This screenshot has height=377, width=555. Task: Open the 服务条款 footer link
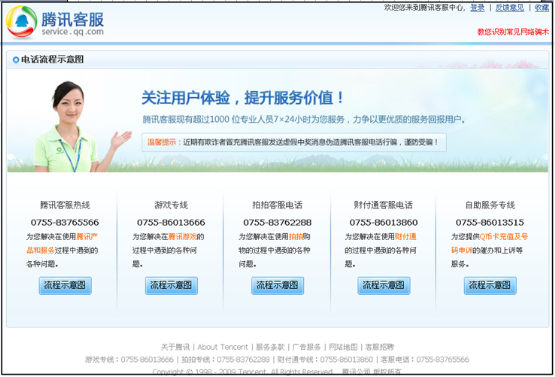270,347
